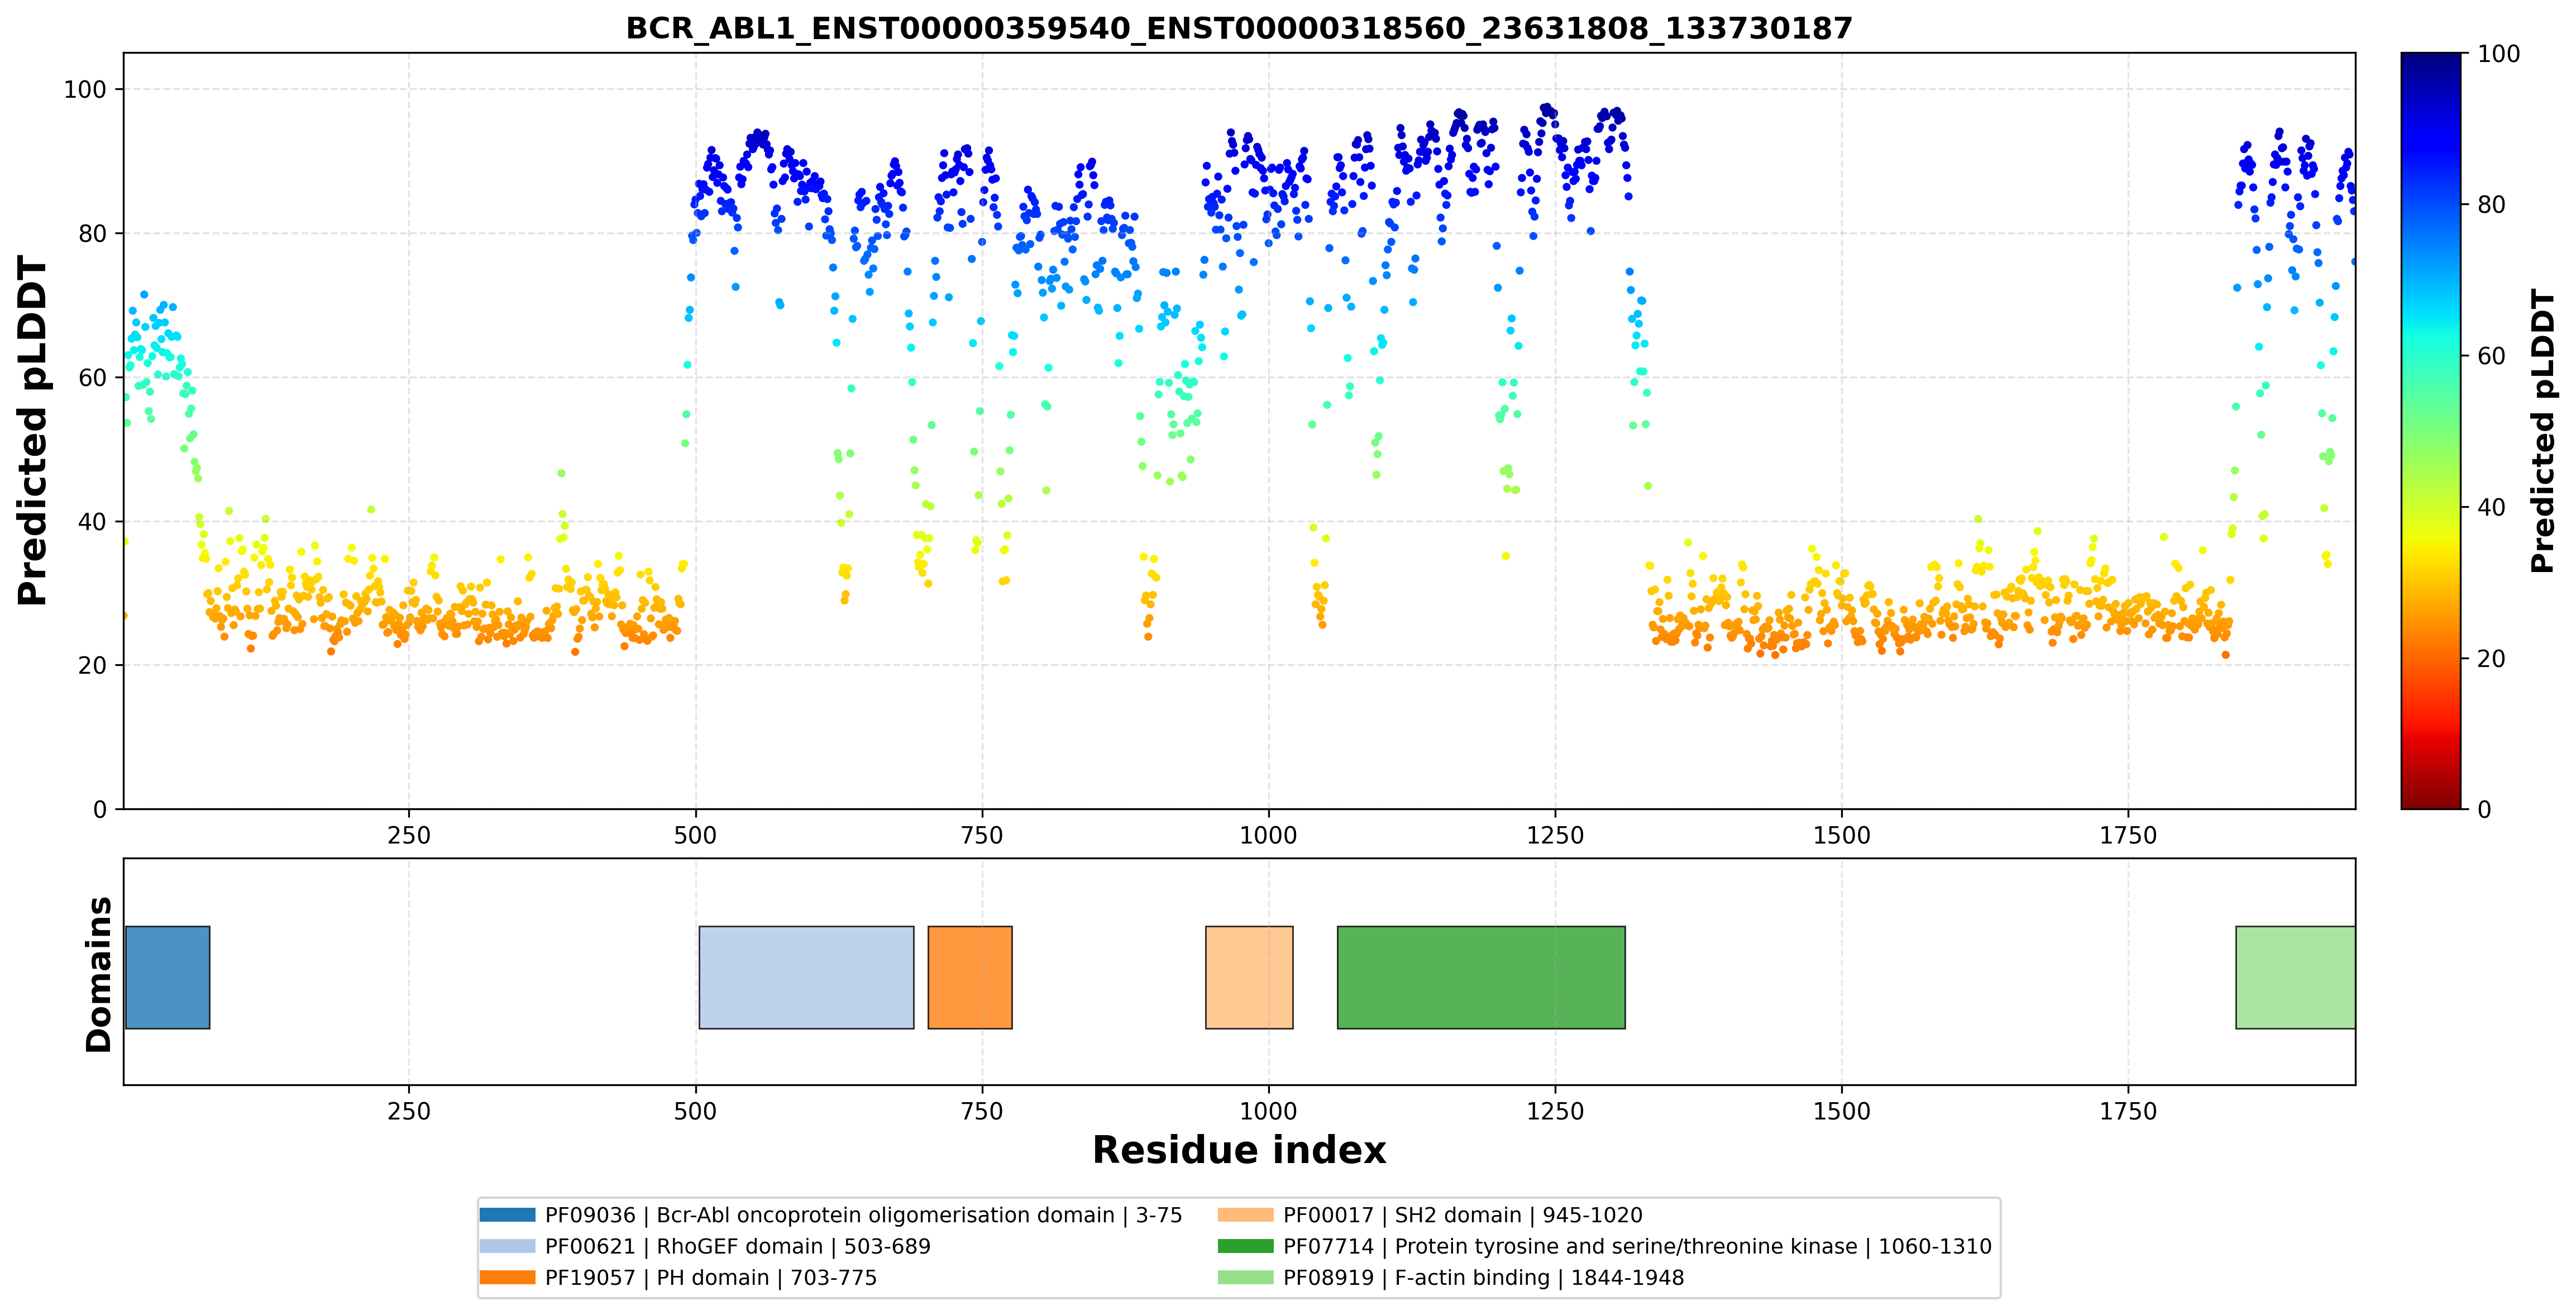This screenshot has height=1315, width=2576.
Task: Click the Domains axis label
Action: coord(99,974)
